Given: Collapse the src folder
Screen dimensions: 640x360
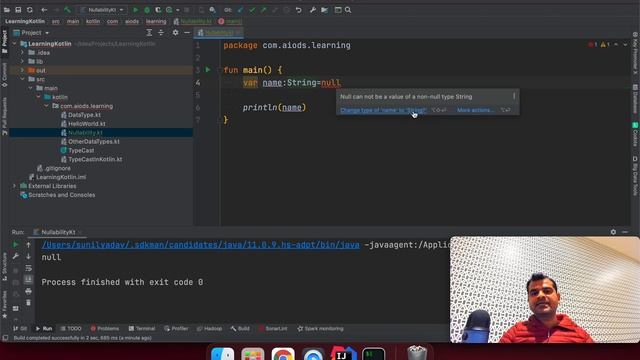Looking at the screenshot, I should pos(23,79).
